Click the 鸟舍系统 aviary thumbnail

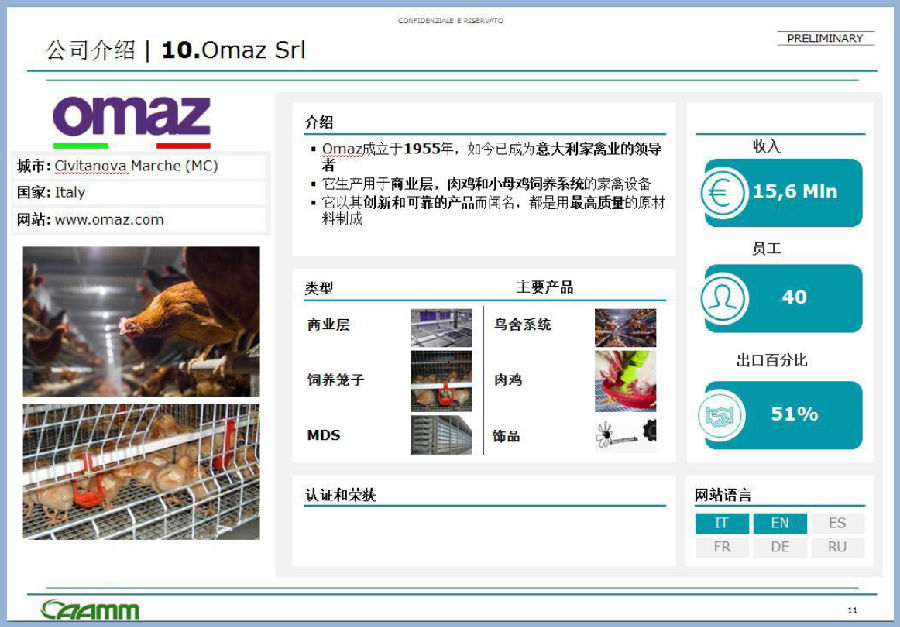[626, 328]
